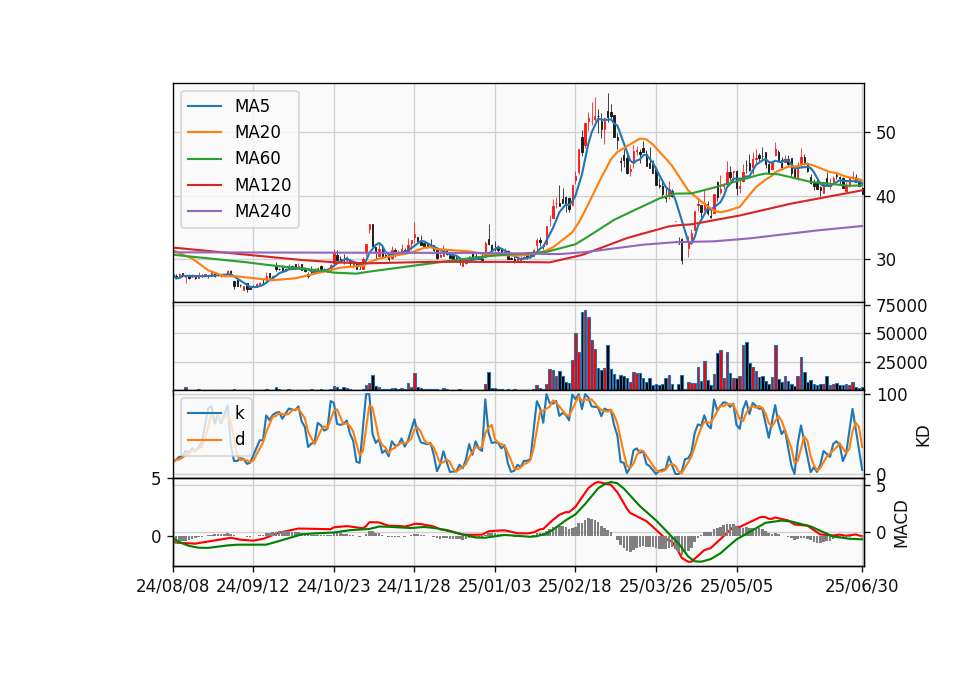Click the price axis value 50
Viewport: 960px width, 690px height.
885,133
